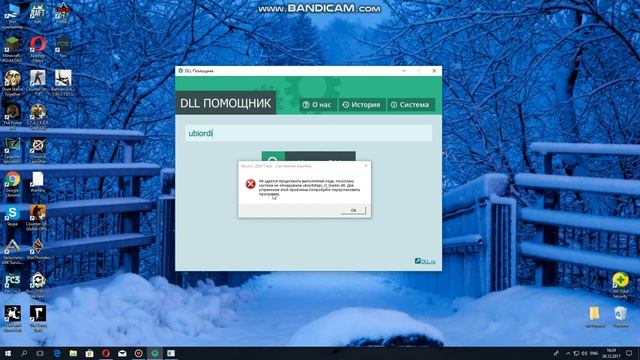Launch WarThunder desktop shortcut
Image resolution: width=640 pixels, height=360 pixels.
tap(38, 250)
